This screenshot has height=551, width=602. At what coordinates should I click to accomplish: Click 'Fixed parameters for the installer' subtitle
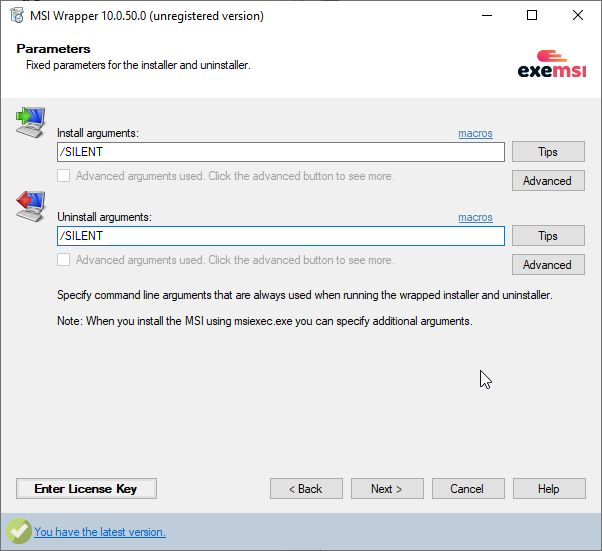138,65
